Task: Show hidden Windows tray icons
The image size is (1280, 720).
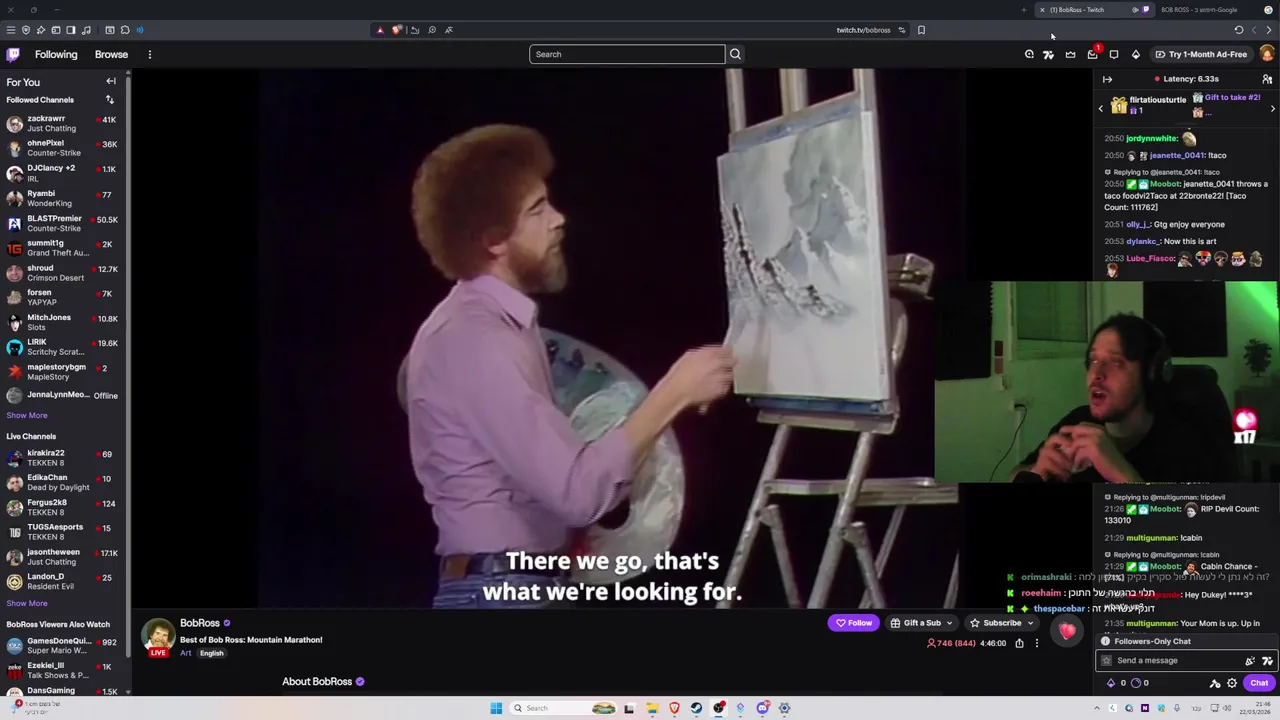Action: 1098,708
